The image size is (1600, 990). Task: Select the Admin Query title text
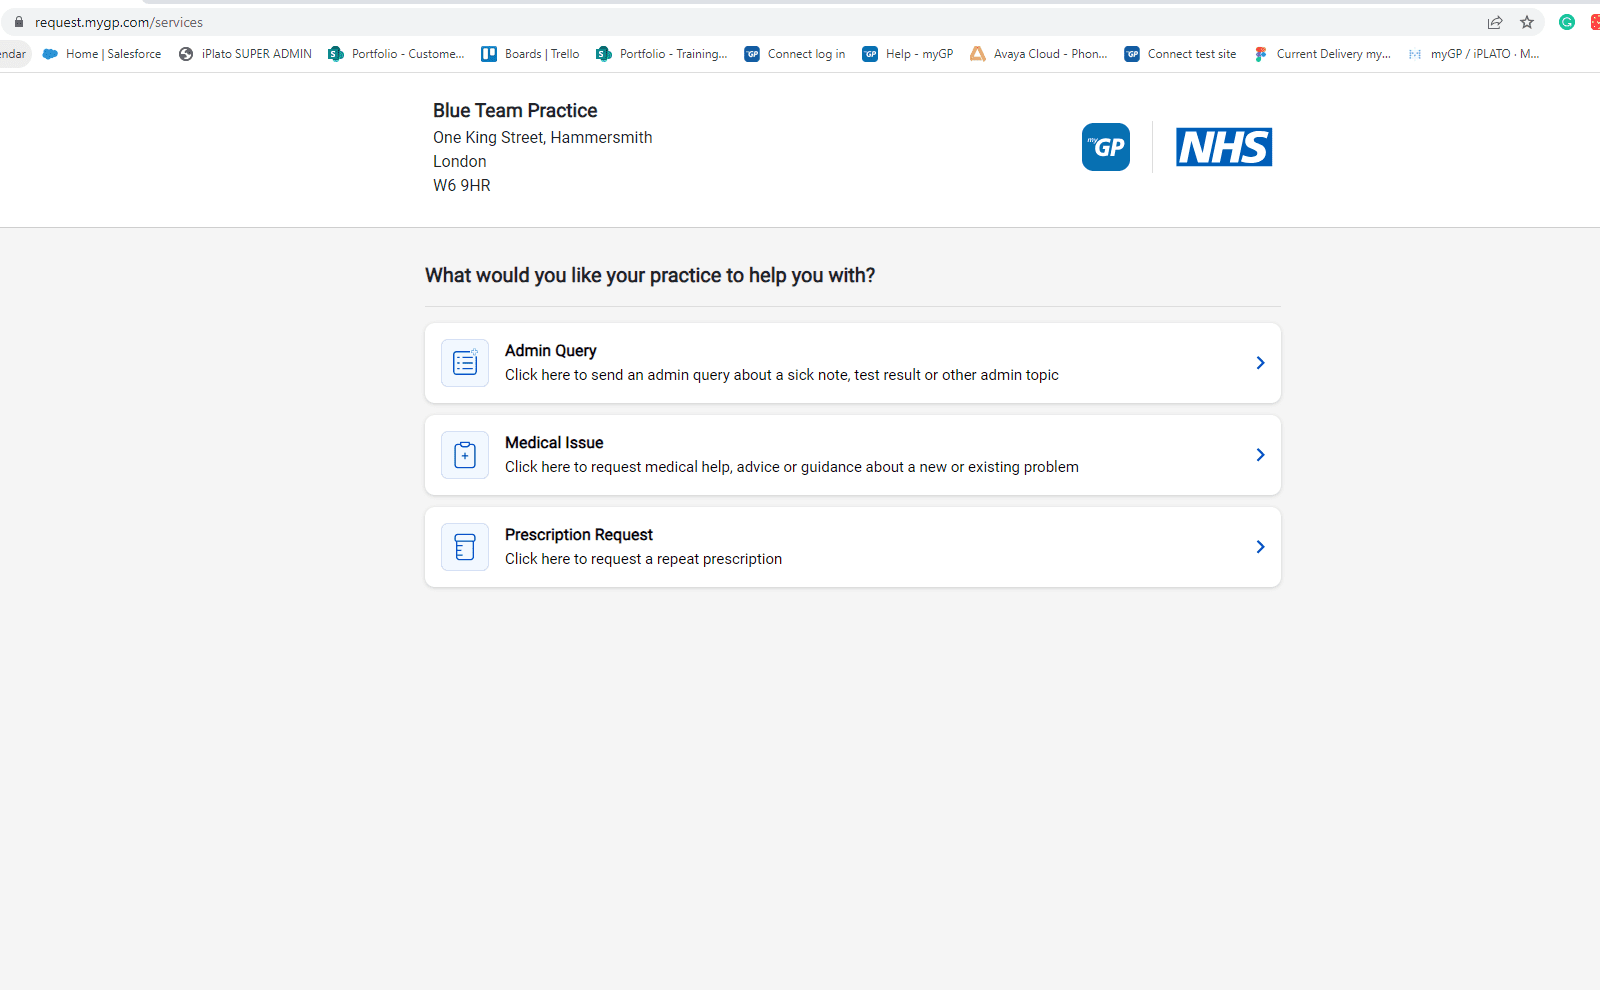[550, 351]
